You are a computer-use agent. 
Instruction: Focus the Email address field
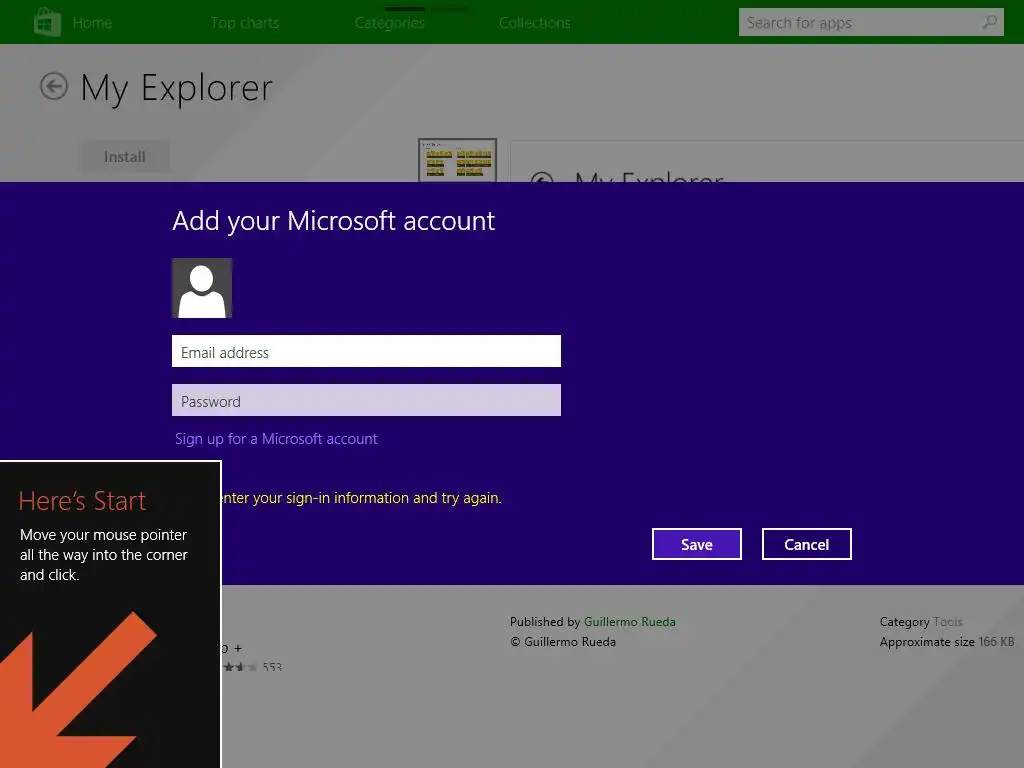tap(366, 351)
